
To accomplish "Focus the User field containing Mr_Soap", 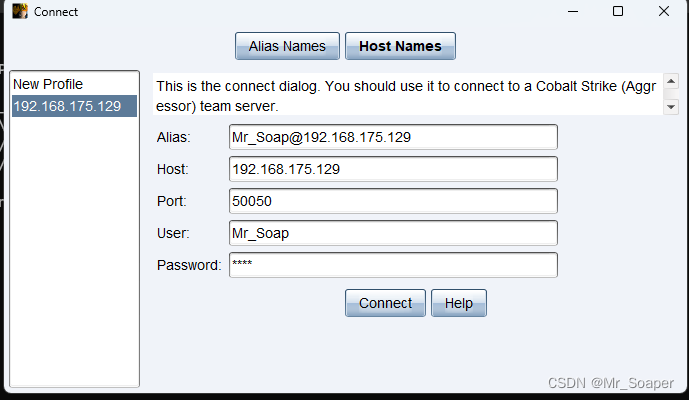I will (x=392, y=233).
